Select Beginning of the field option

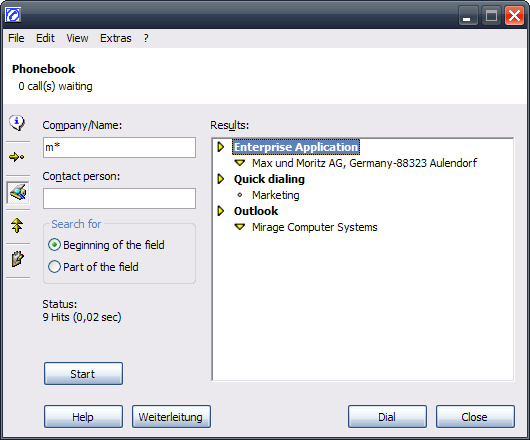tap(106, 245)
